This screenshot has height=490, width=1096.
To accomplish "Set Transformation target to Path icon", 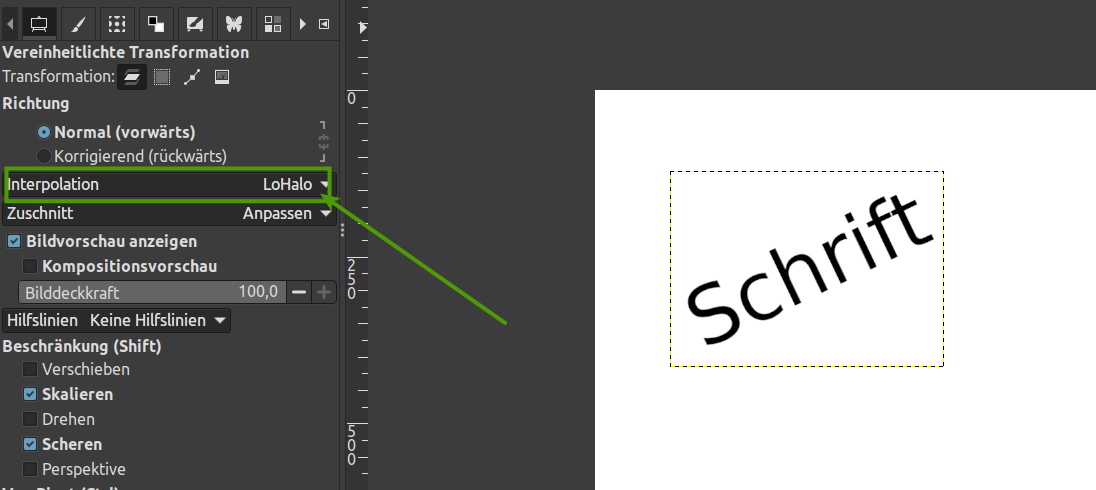I will (x=192, y=77).
